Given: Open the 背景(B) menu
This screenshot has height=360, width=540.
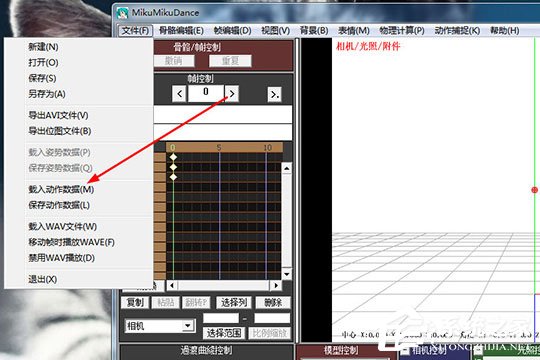Looking at the screenshot, I should coord(314,31).
